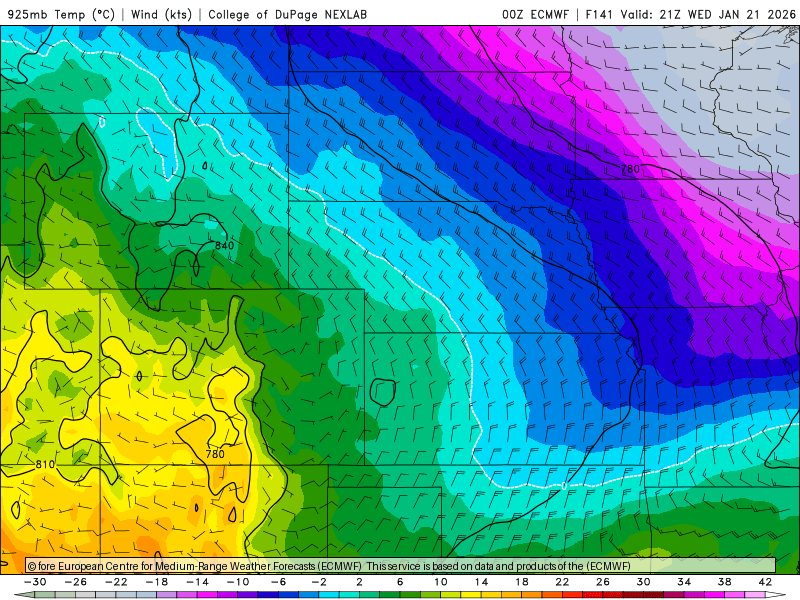Click the positive '6' color scale label
Image resolution: width=800 pixels, height=600 pixels.
click(400, 582)
